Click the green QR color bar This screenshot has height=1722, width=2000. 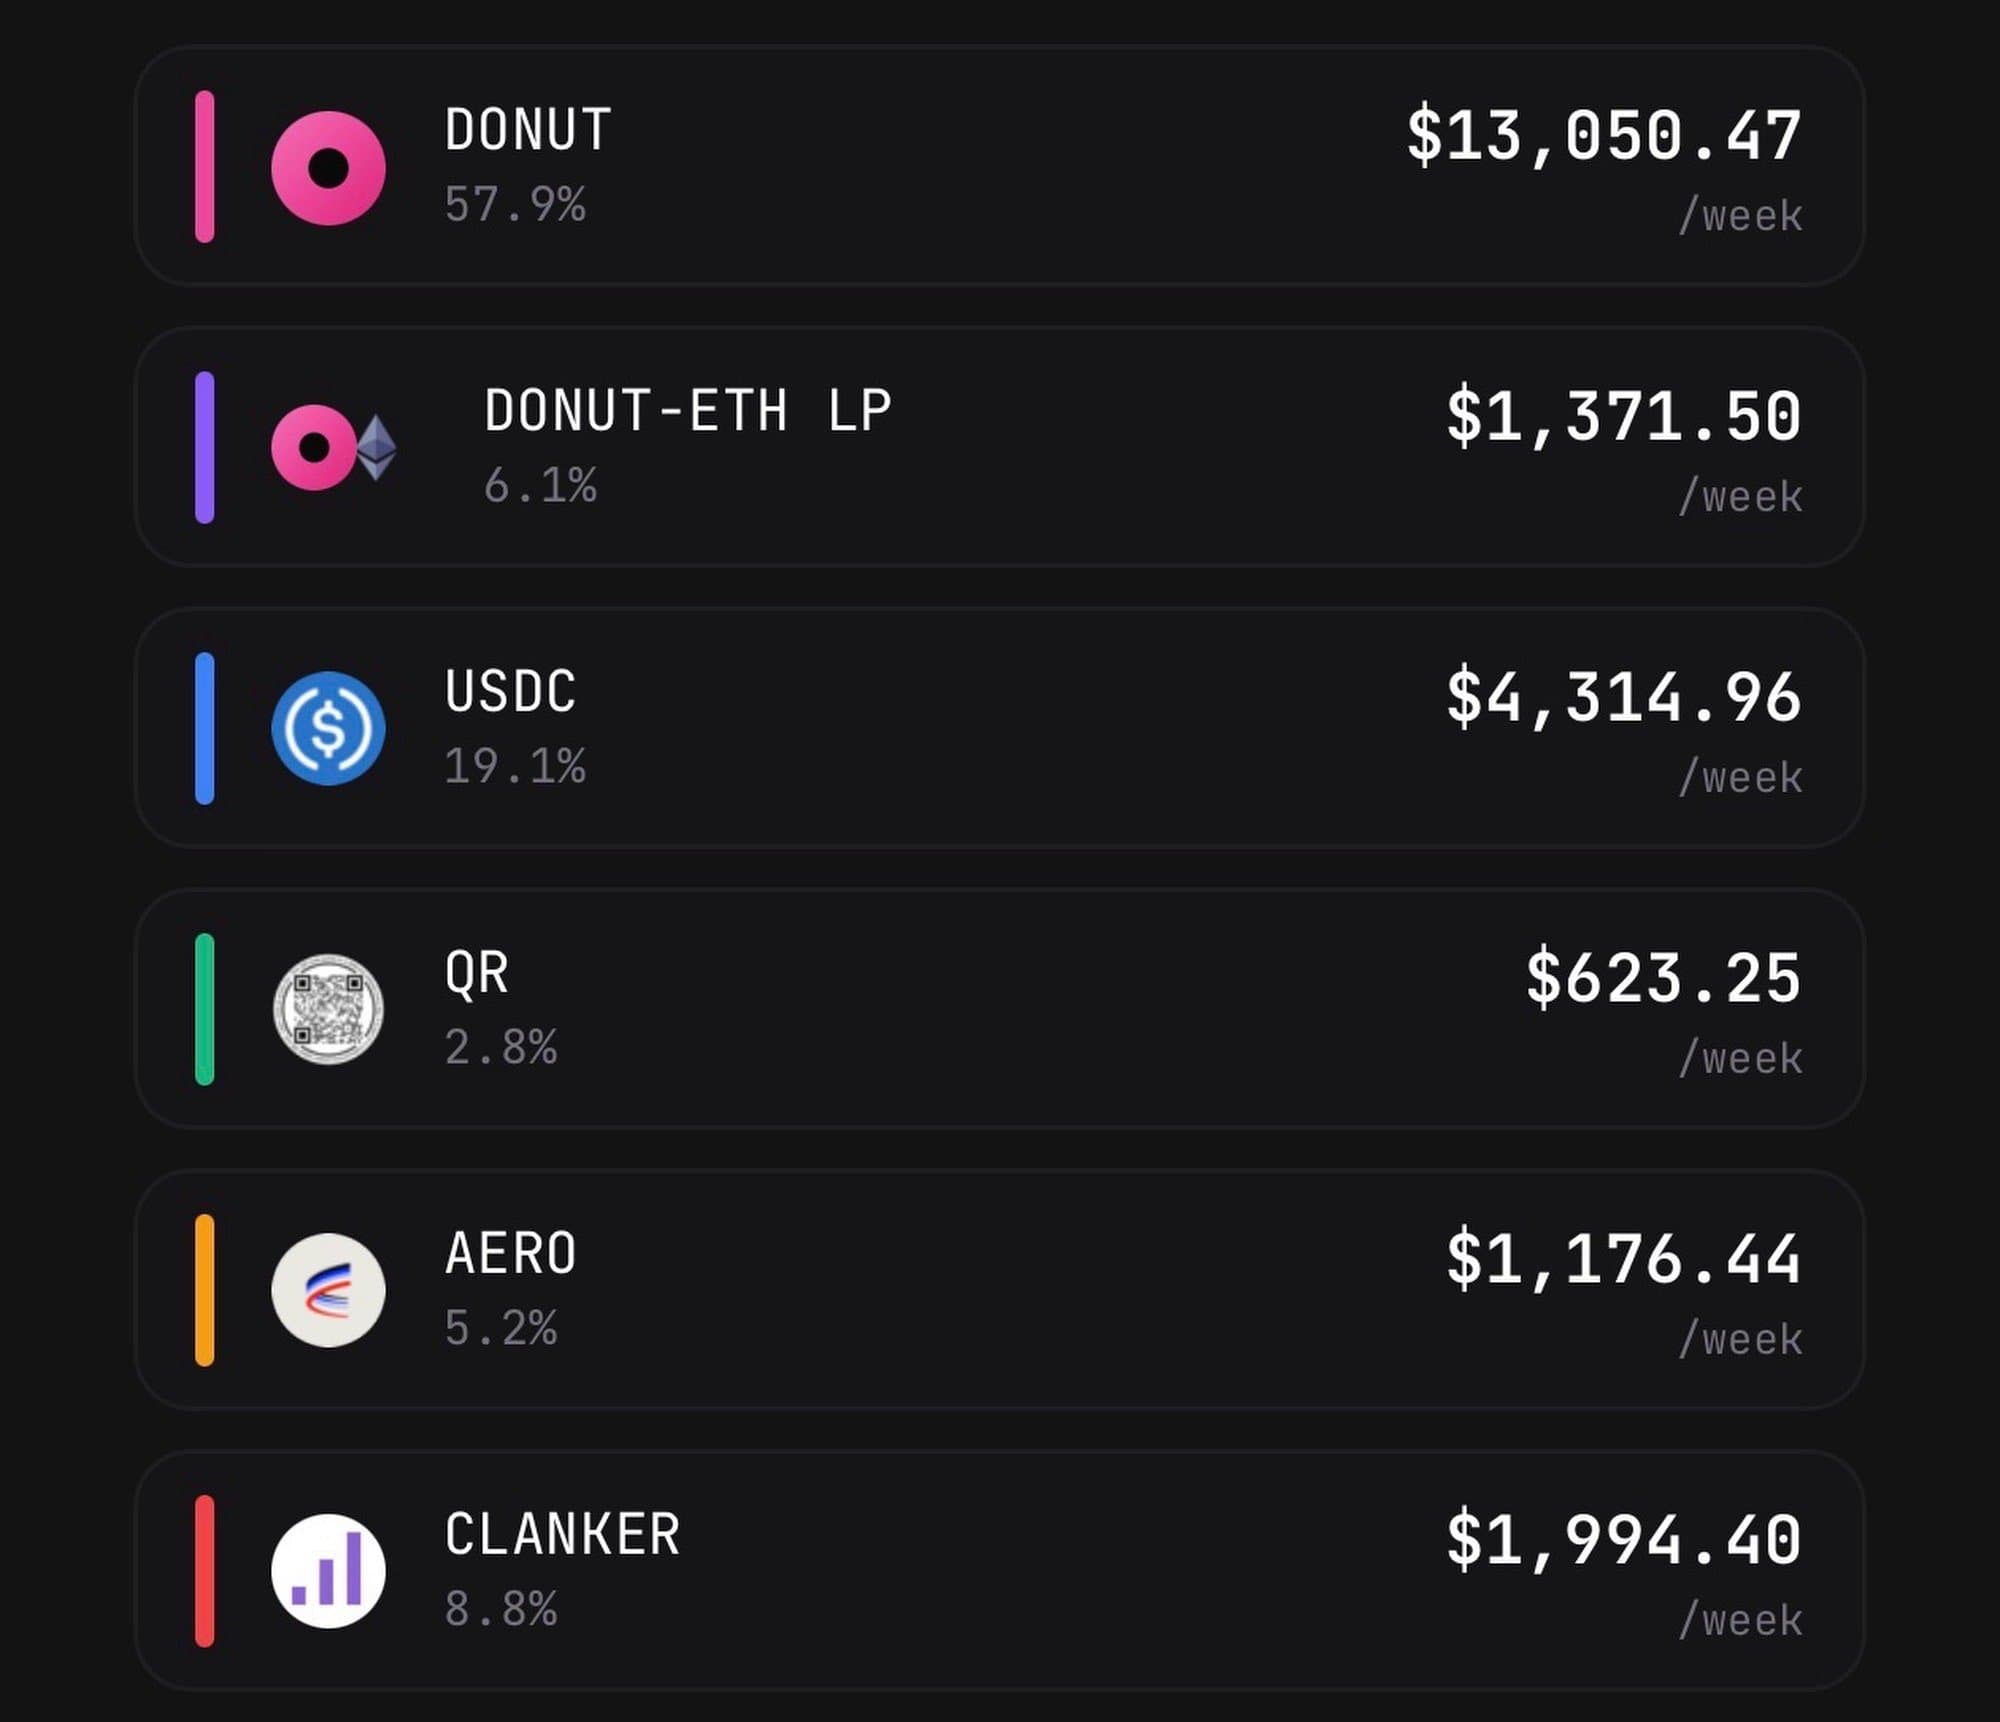pyautogui.click(x=204, y=1009)
